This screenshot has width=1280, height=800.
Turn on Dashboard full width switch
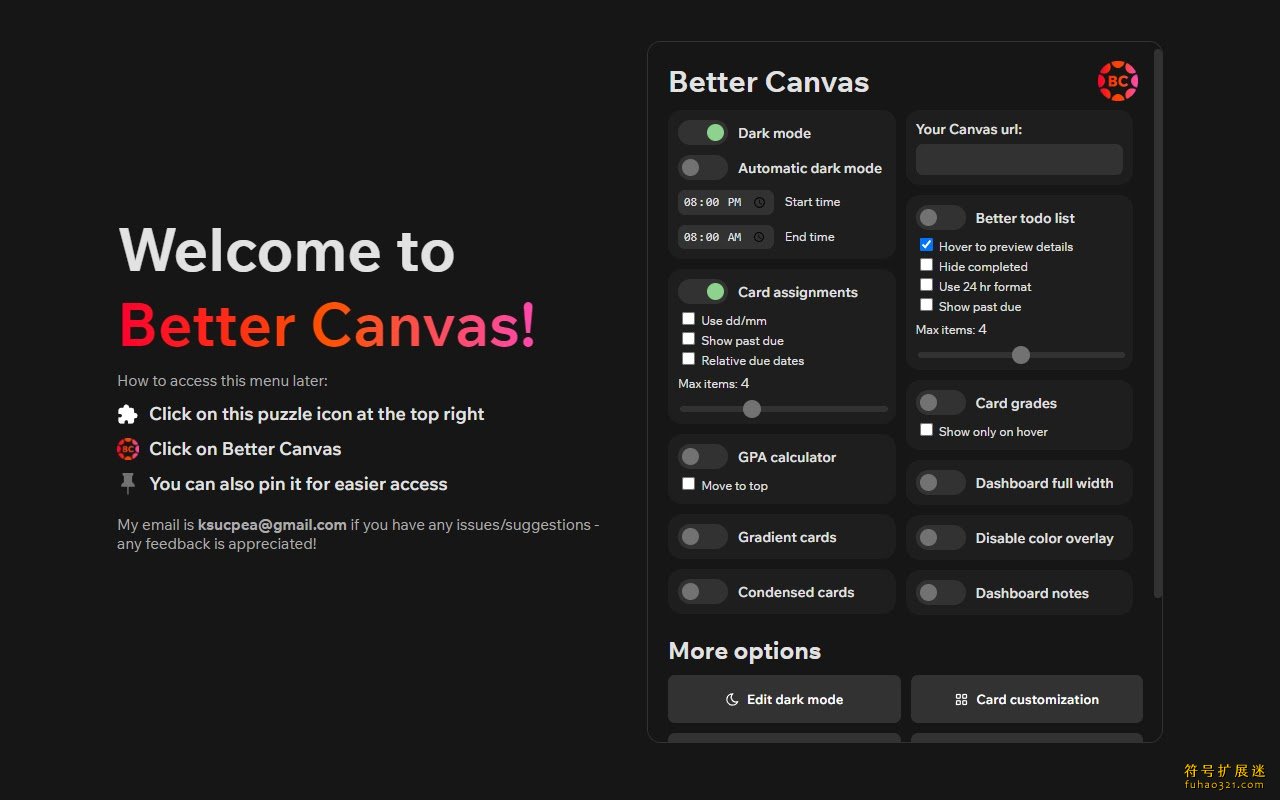pyautogui.click(x=941, y=483)
